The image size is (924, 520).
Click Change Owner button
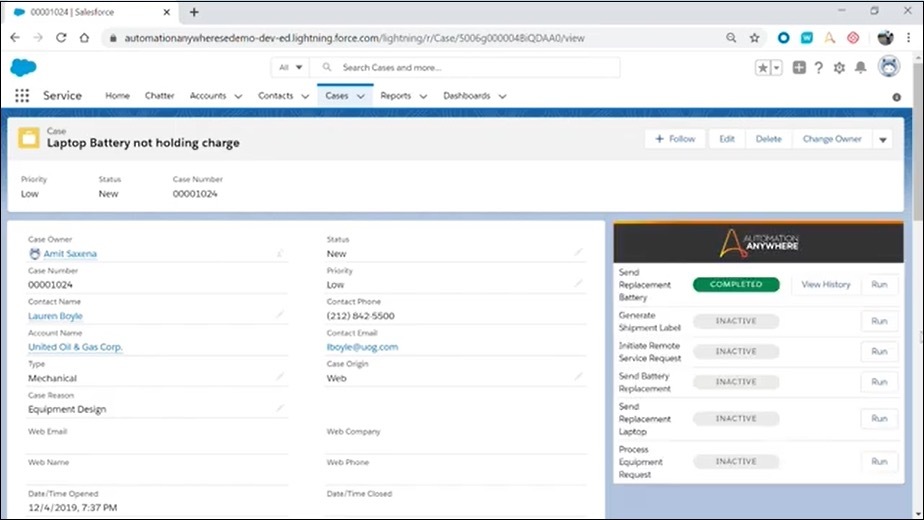(832, 139)
